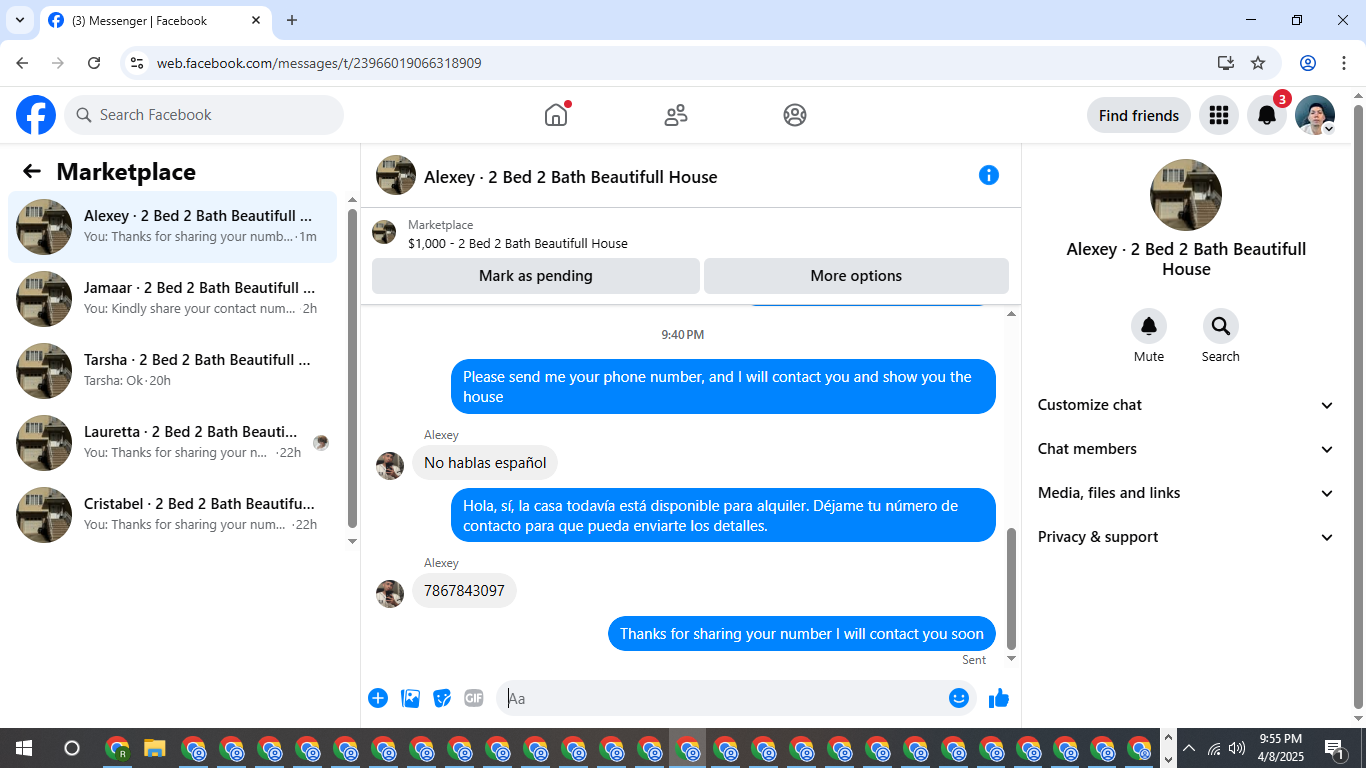The image size is (1366, 768).
Task: Click the chat messages scrollbar thumb
Action: [x=1011, y=589]
